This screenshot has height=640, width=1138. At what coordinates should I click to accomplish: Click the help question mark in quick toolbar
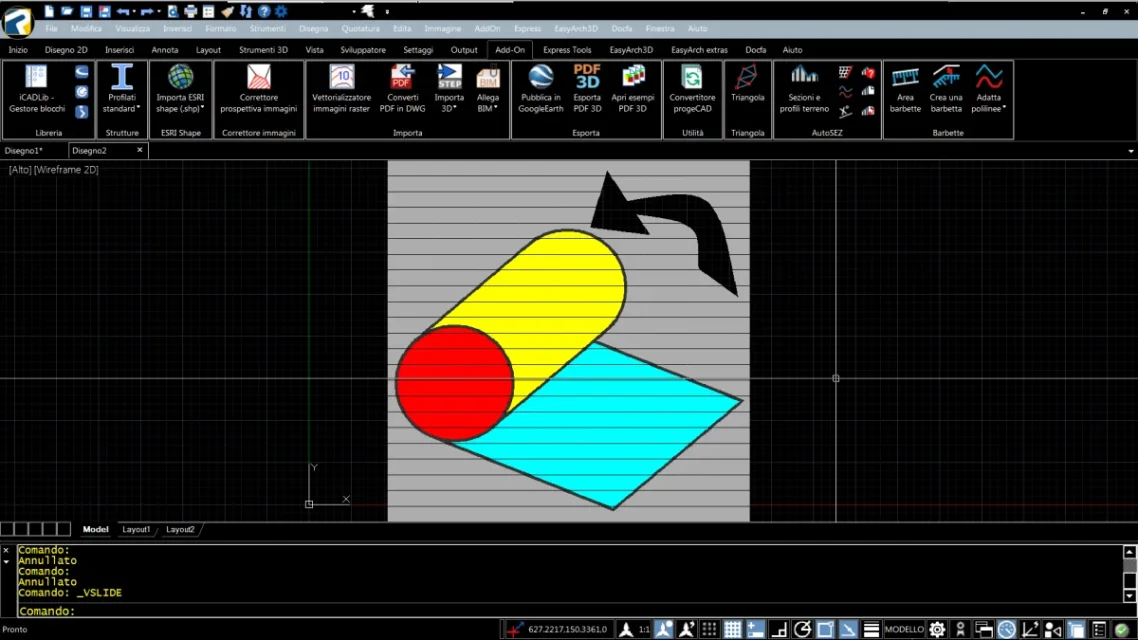click(264, 12)
